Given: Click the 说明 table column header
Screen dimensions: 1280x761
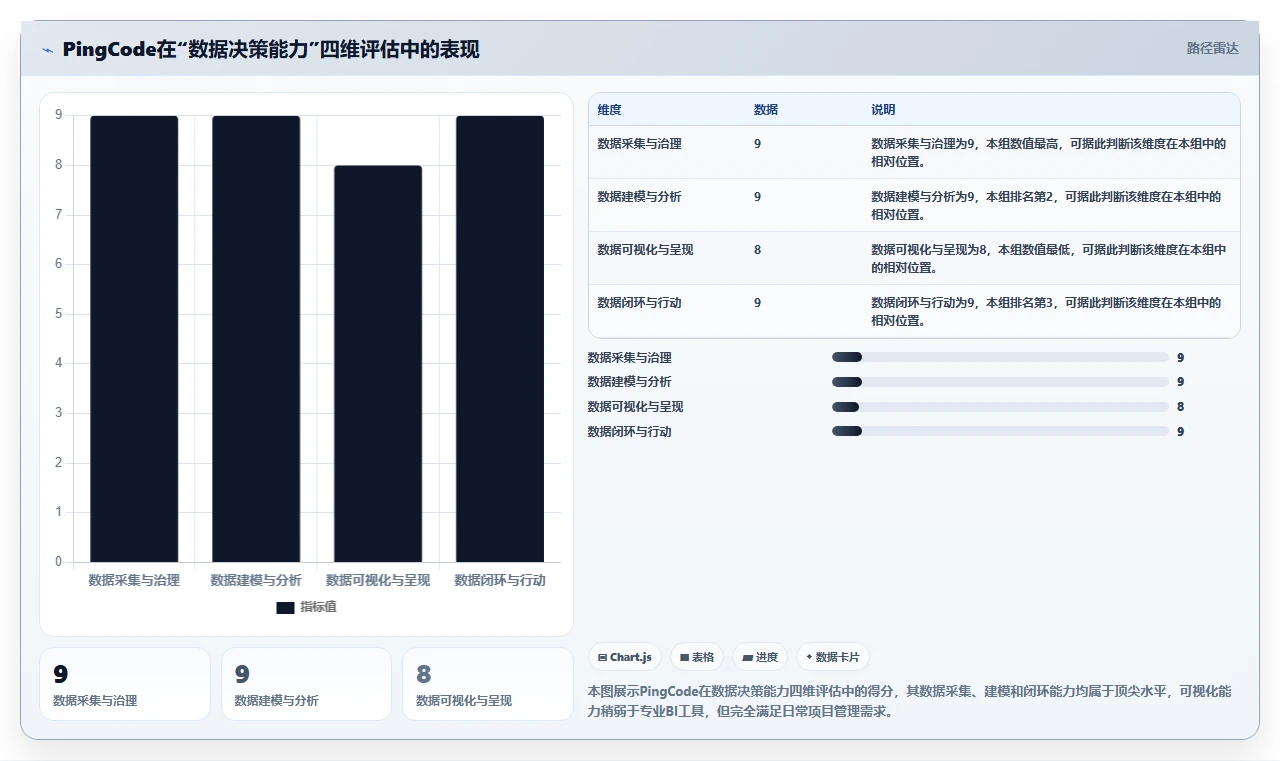Looking at the screenshot, I should [x=883, y=110].
